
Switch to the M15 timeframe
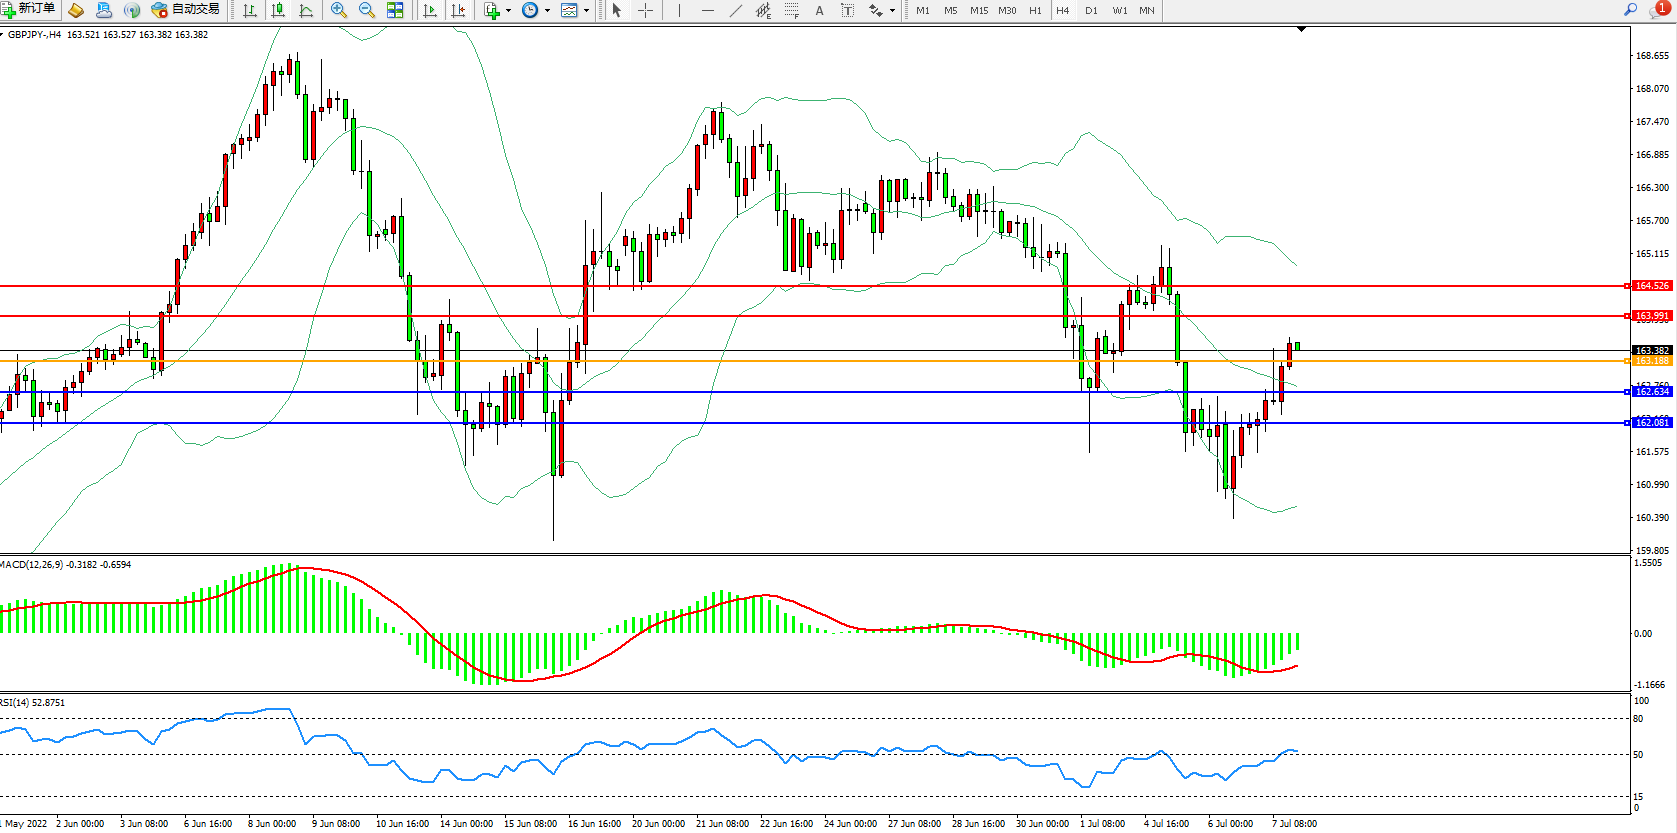[978, 10]
